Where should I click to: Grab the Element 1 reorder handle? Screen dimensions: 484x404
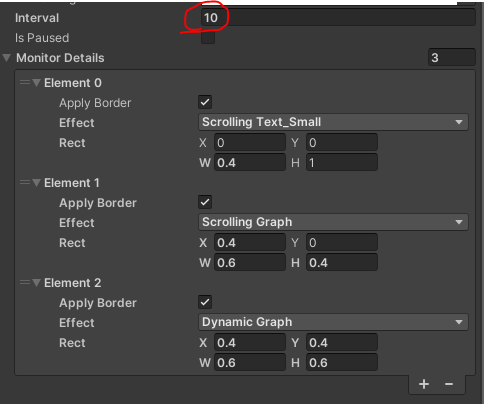(x=25, y=182)
